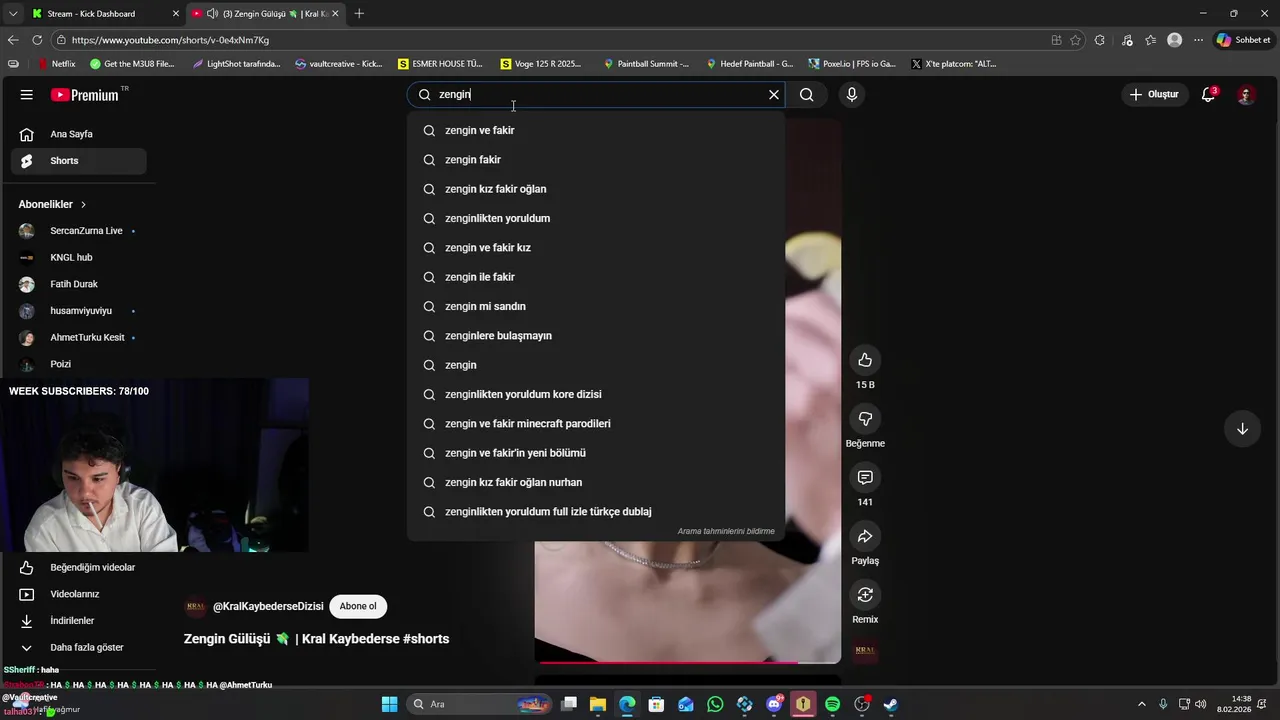The image size is (1280, 720).
Task: Reload the page
Action: click(x=37, y=40)
